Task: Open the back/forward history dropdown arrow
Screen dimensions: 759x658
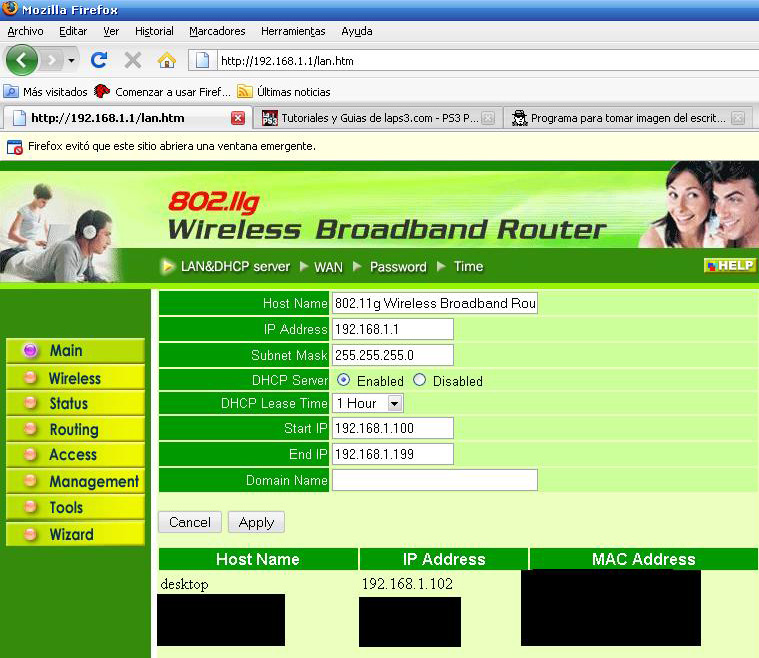Action: coord(71,60)
